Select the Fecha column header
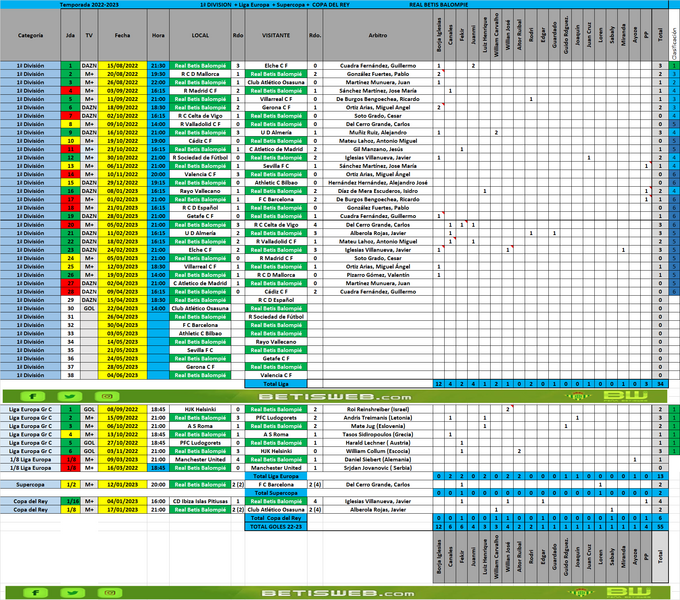 [x=122, y=35]
